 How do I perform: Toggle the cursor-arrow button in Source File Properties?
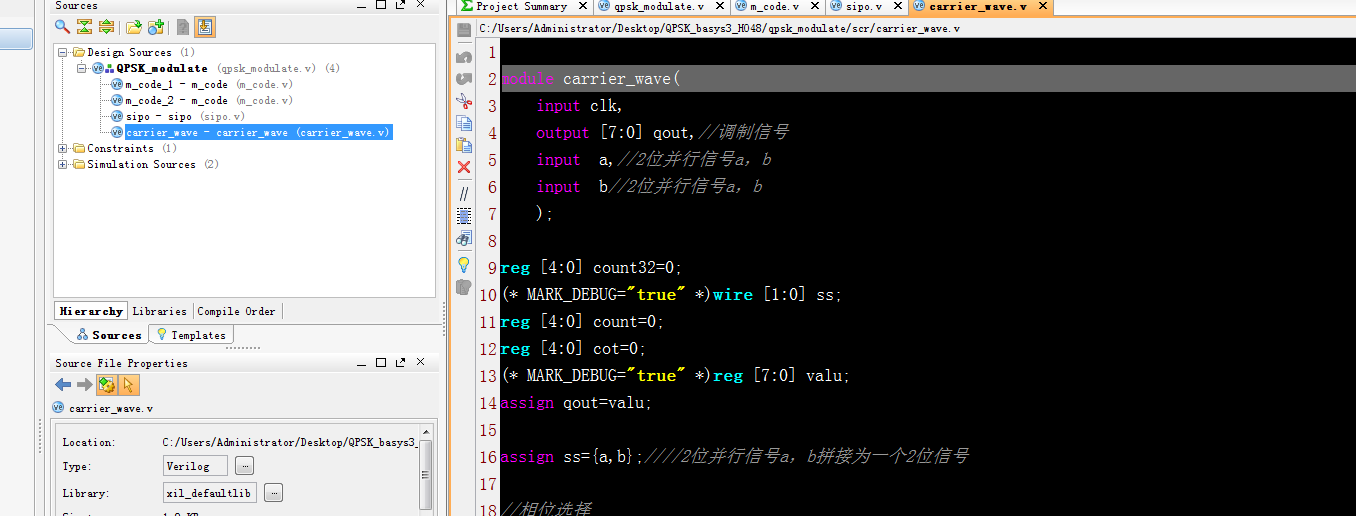pos(129,385)
